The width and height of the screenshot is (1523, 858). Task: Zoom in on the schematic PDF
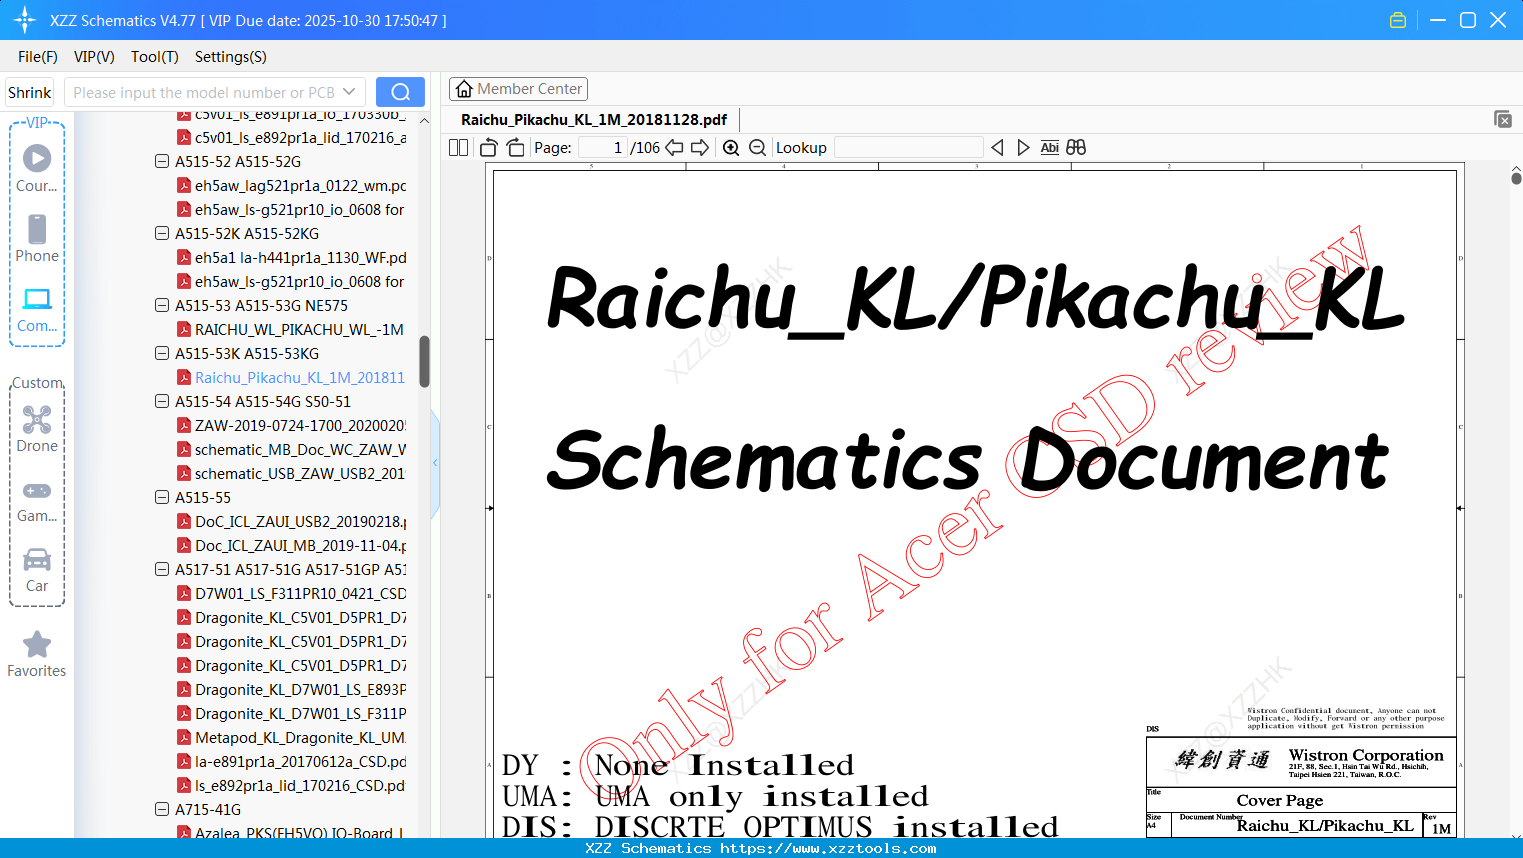click(x=731, y=148)
